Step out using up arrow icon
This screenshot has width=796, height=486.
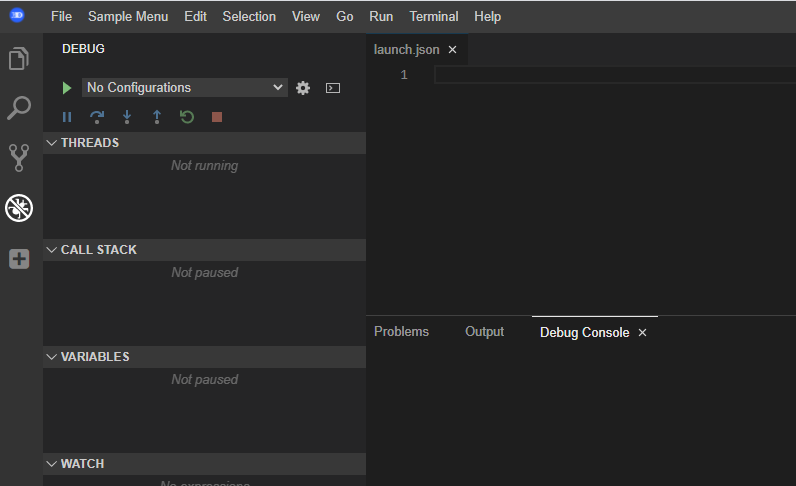pyautogui.click(x=157, y=117)
